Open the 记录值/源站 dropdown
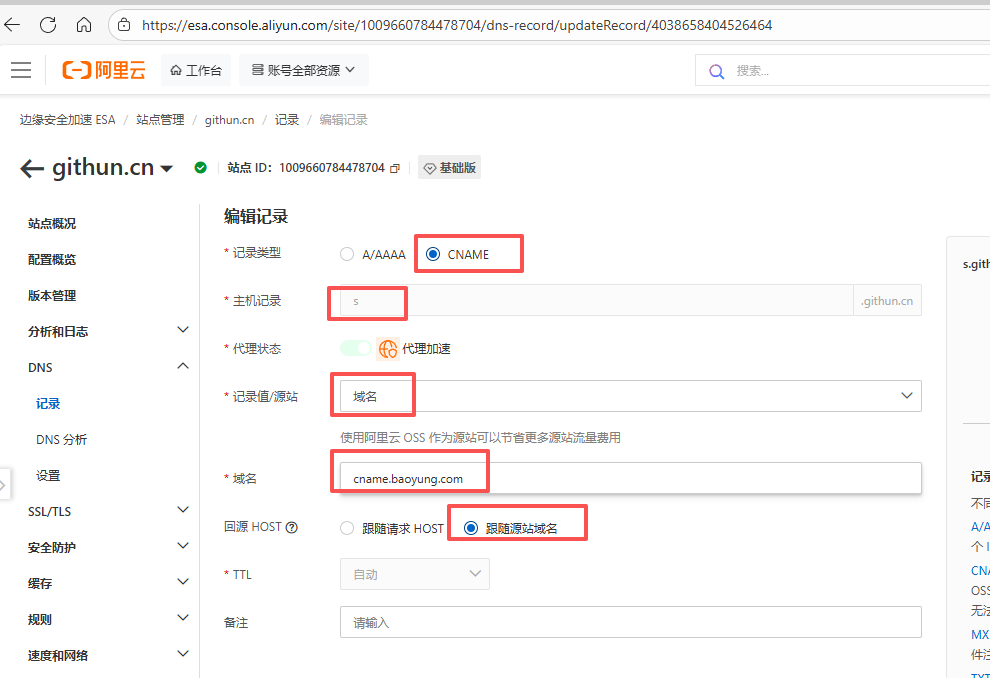 click(x=630, y=396)
